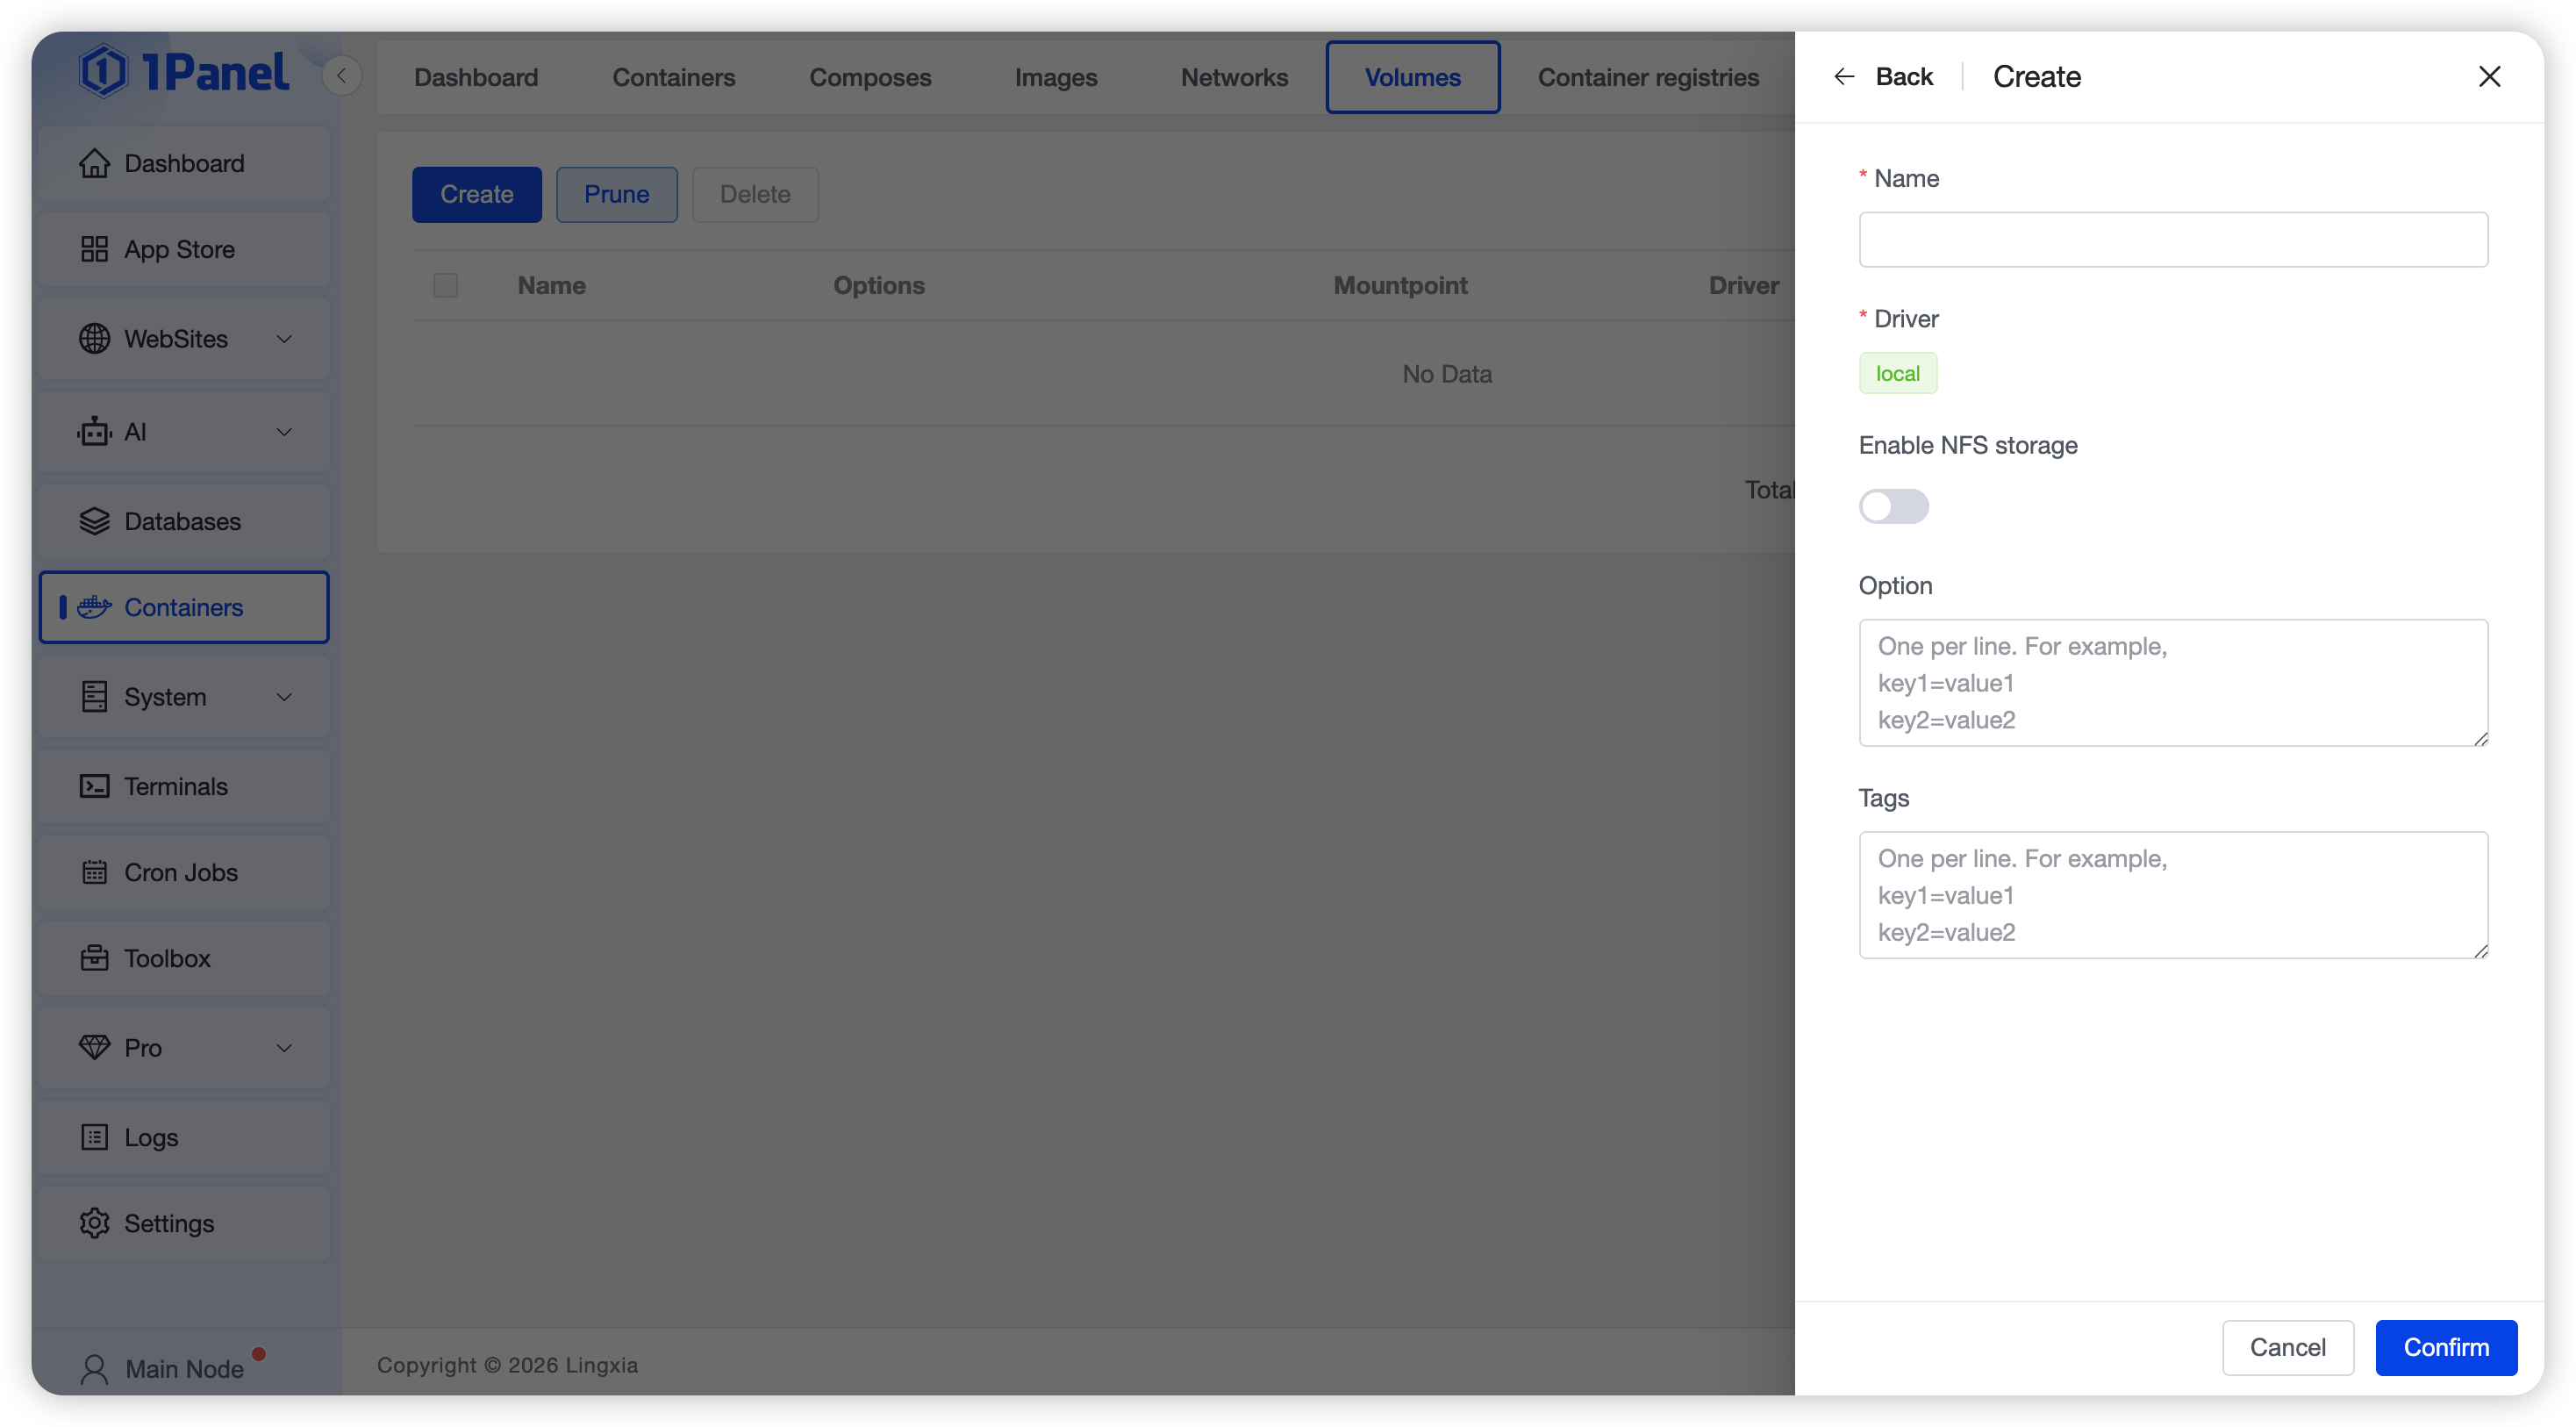This screenshot has width=2576, height=1427.
Task: Collapse the sidebar with arrow icon
Action: pyautogui.click(x=341, y=76)
